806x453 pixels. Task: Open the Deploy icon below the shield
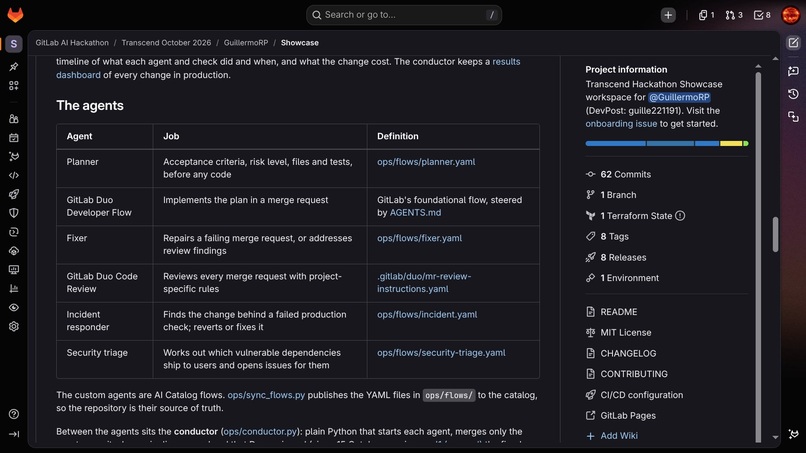14,232
